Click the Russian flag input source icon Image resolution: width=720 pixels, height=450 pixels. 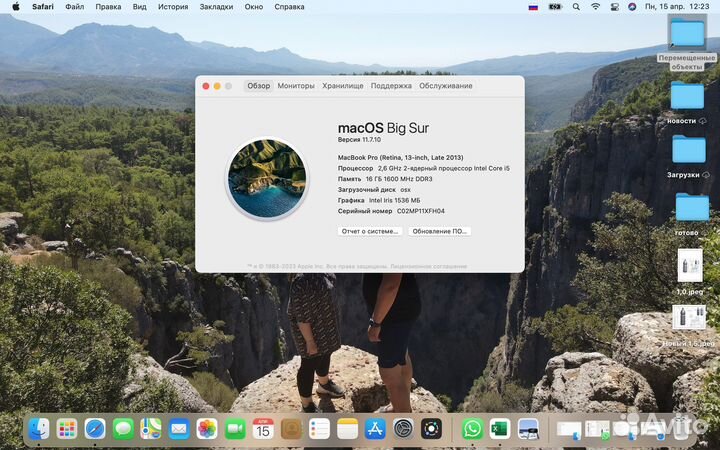point(533,7)
